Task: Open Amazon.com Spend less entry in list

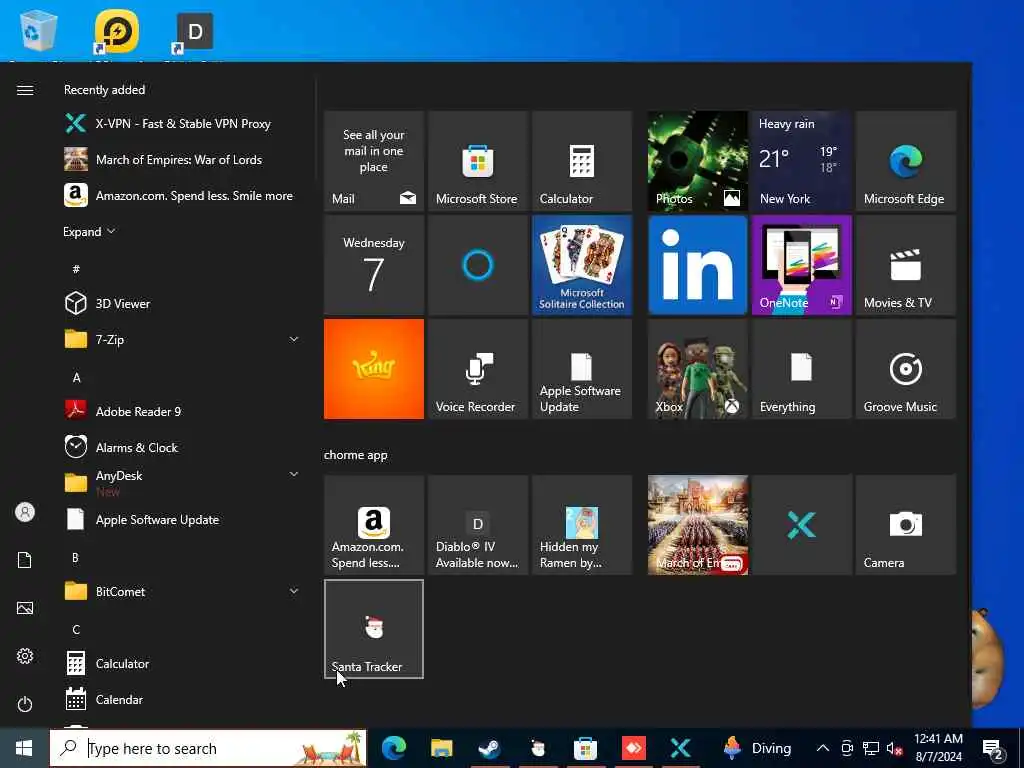Action: pos(180,195)
